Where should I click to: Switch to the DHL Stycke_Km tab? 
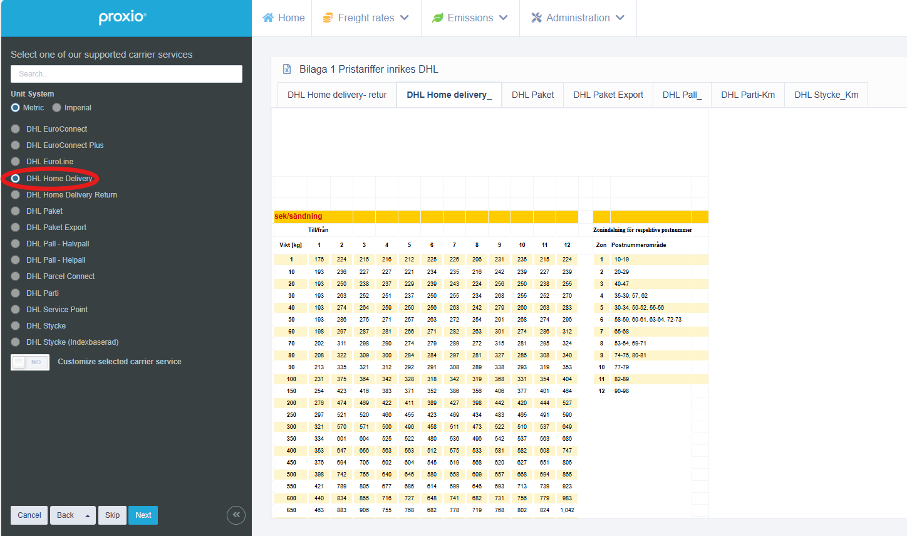(826, 95)
